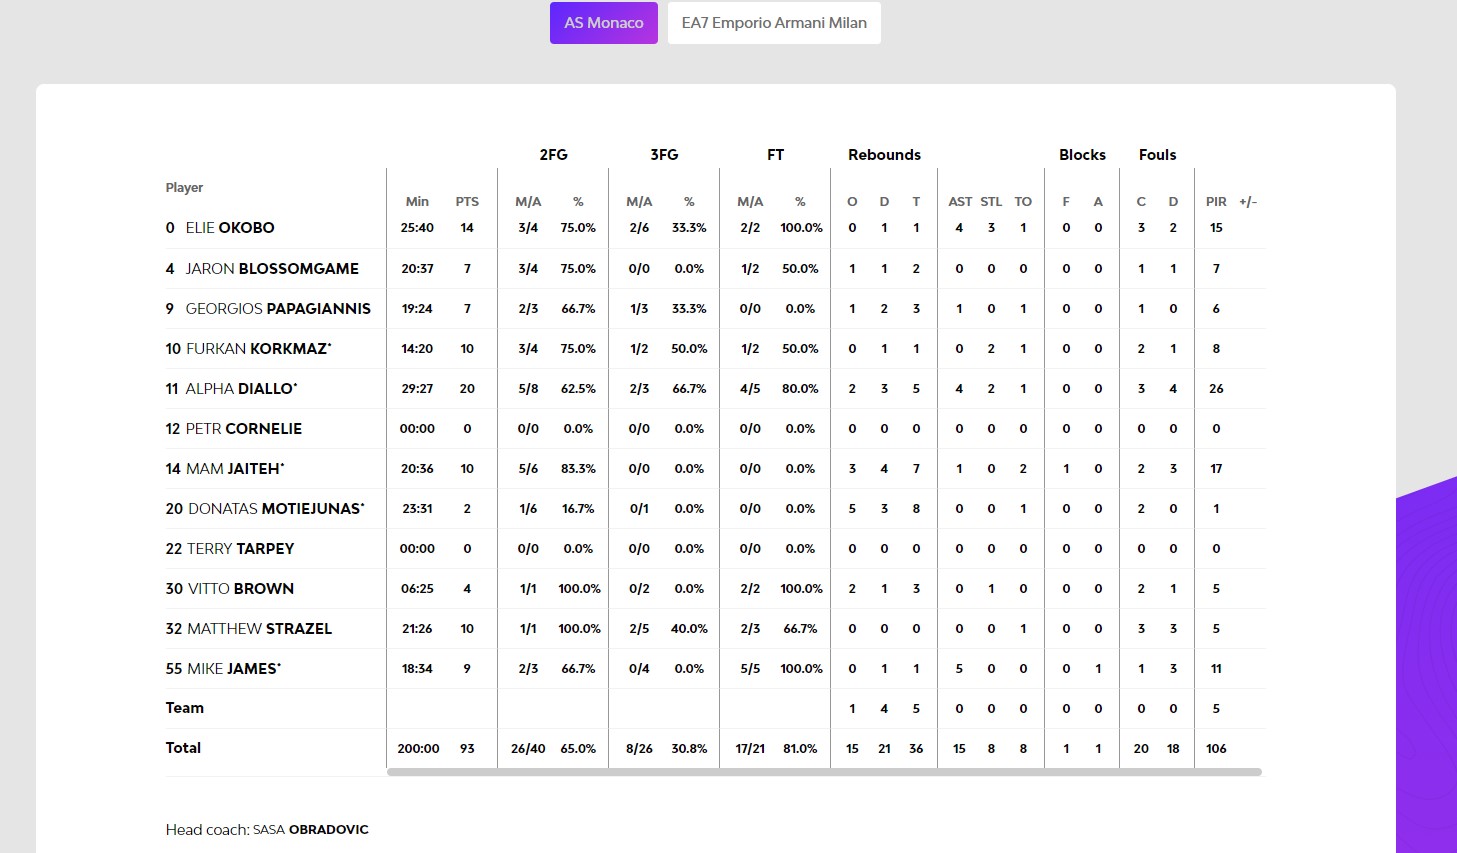1457x853 pixels.
Task: Click Papagiannis minutes 19:24
Action: click(x=417, y=308)
